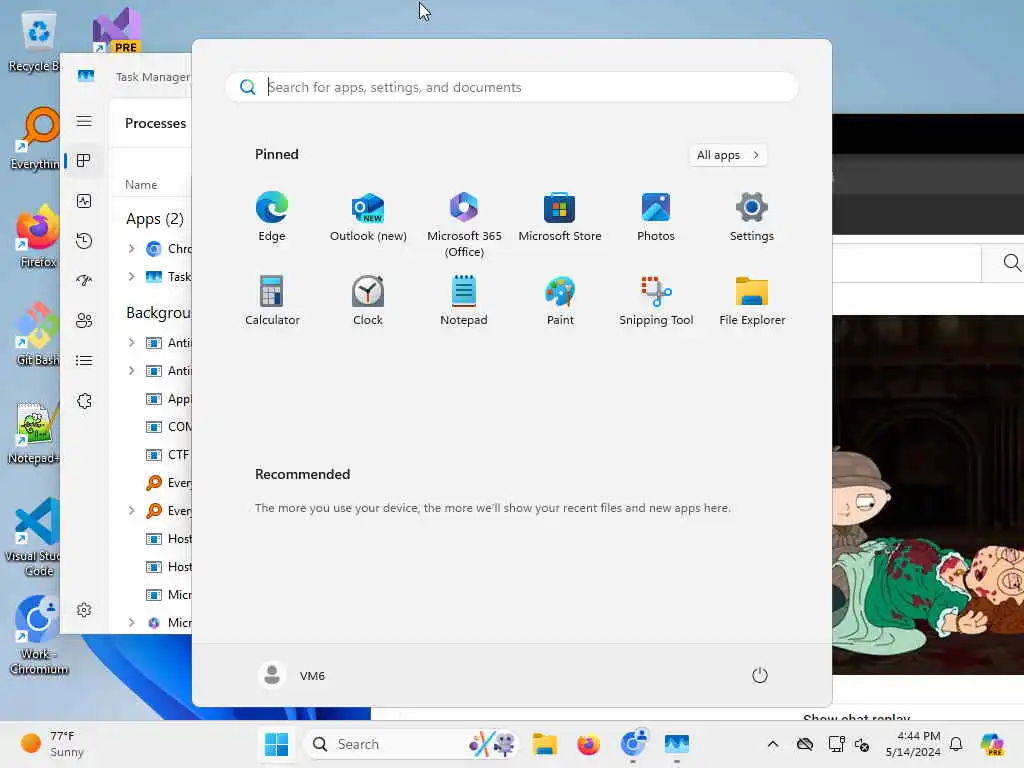The width and height of the screenshot is (1024, 768).
Task: Open Task Manager Performance page icon
Action: tap(84, 201)
